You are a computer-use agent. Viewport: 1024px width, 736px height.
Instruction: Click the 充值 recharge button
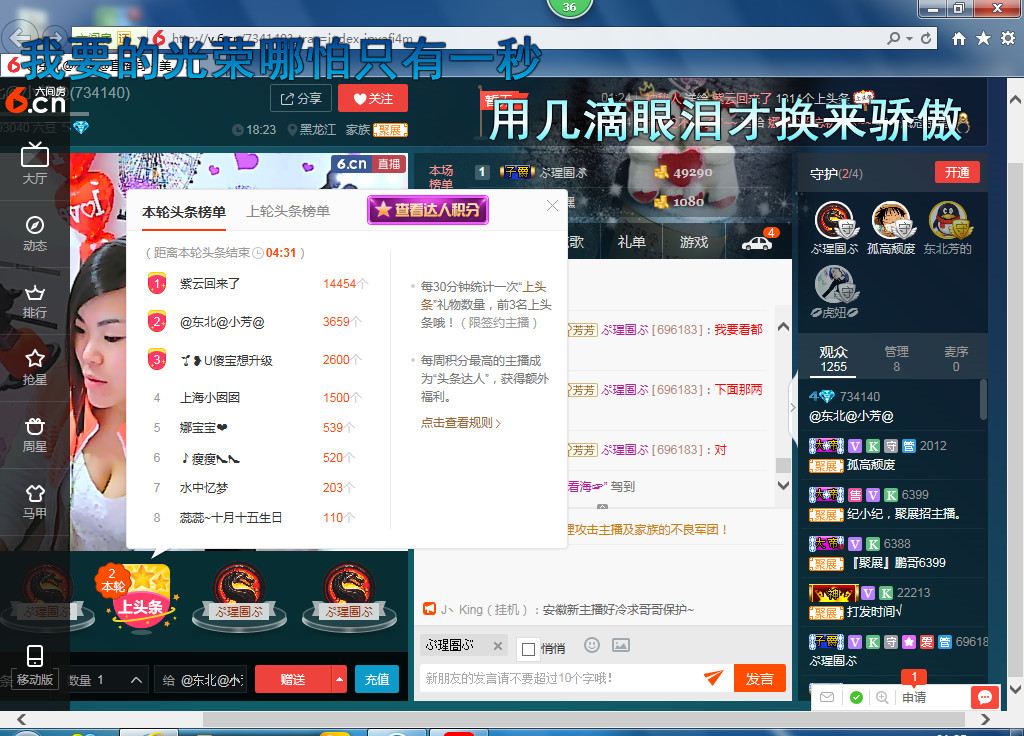pos(377,679)
